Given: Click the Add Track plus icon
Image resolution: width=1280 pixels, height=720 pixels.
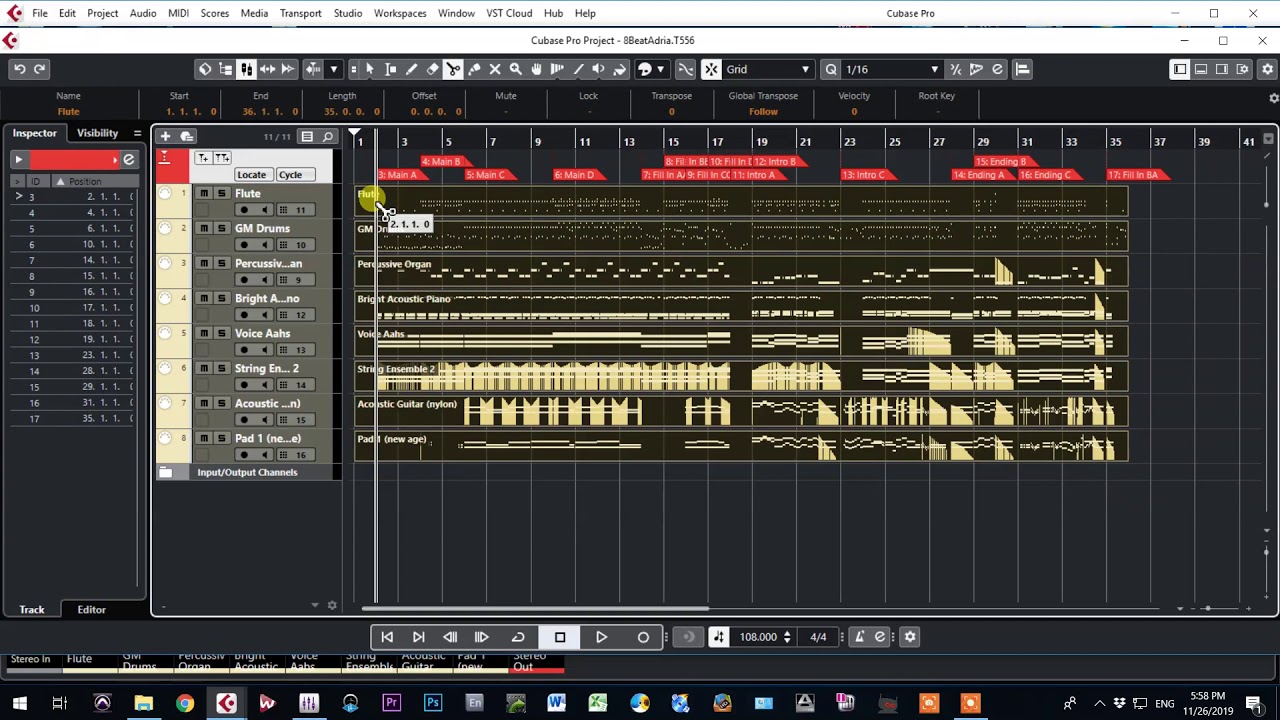Looking at the screenshot, I should (165, 136).
